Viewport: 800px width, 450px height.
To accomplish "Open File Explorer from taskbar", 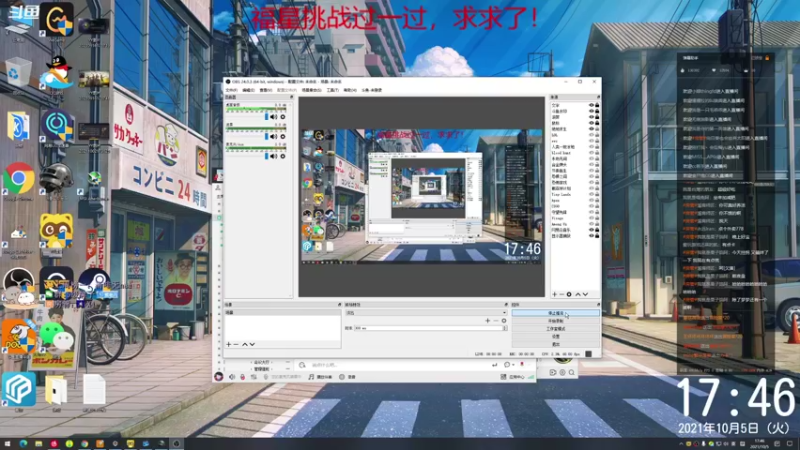I will pos(38,444).
